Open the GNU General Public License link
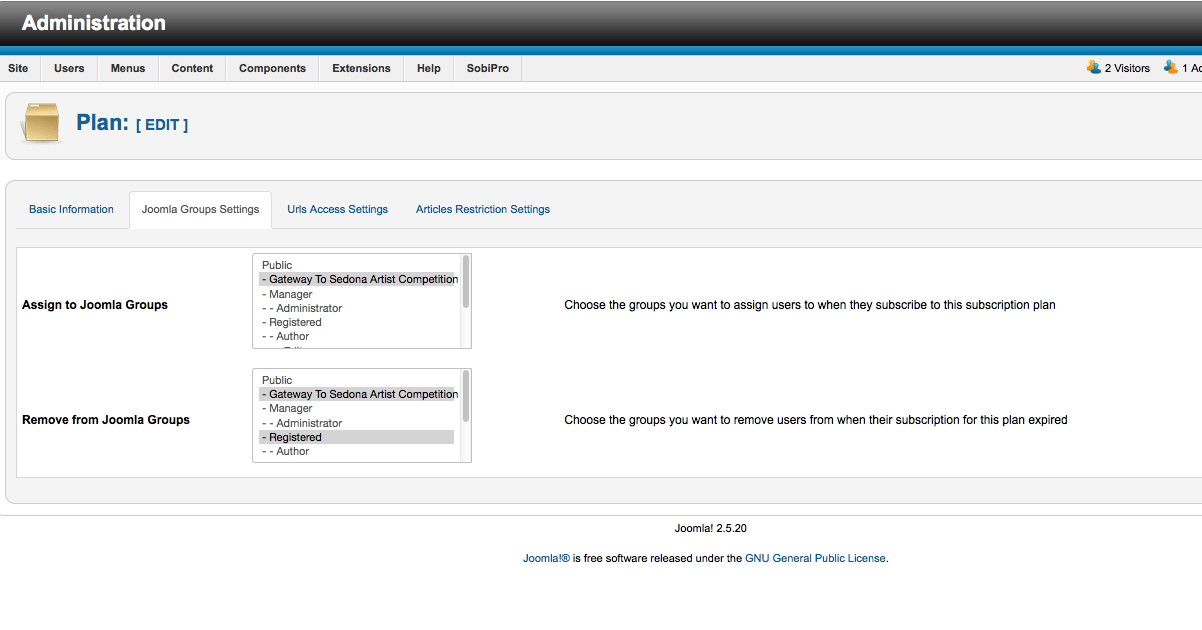1202x630 pixels. (815, 558)
